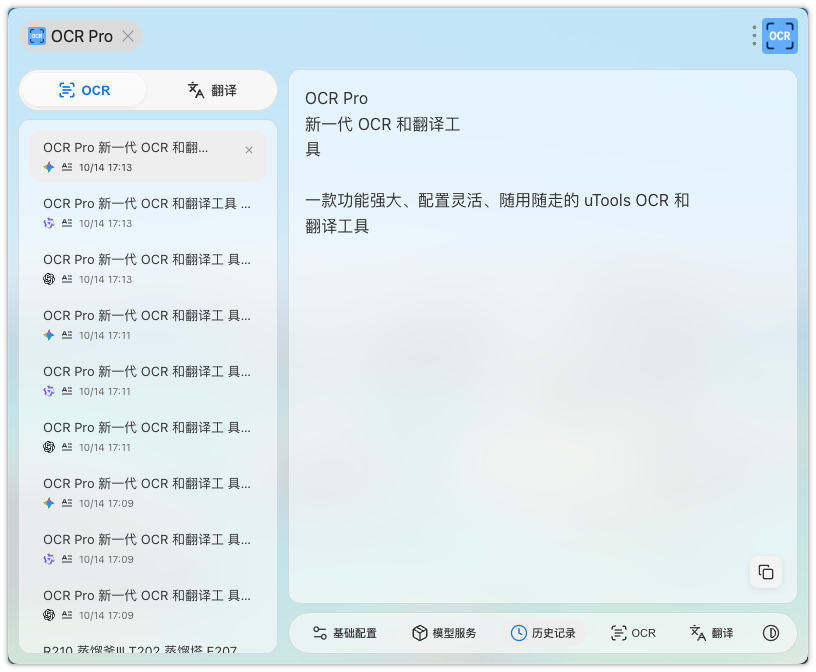Open the 17:11 history entry with the Gemini logo

(148, 324)
